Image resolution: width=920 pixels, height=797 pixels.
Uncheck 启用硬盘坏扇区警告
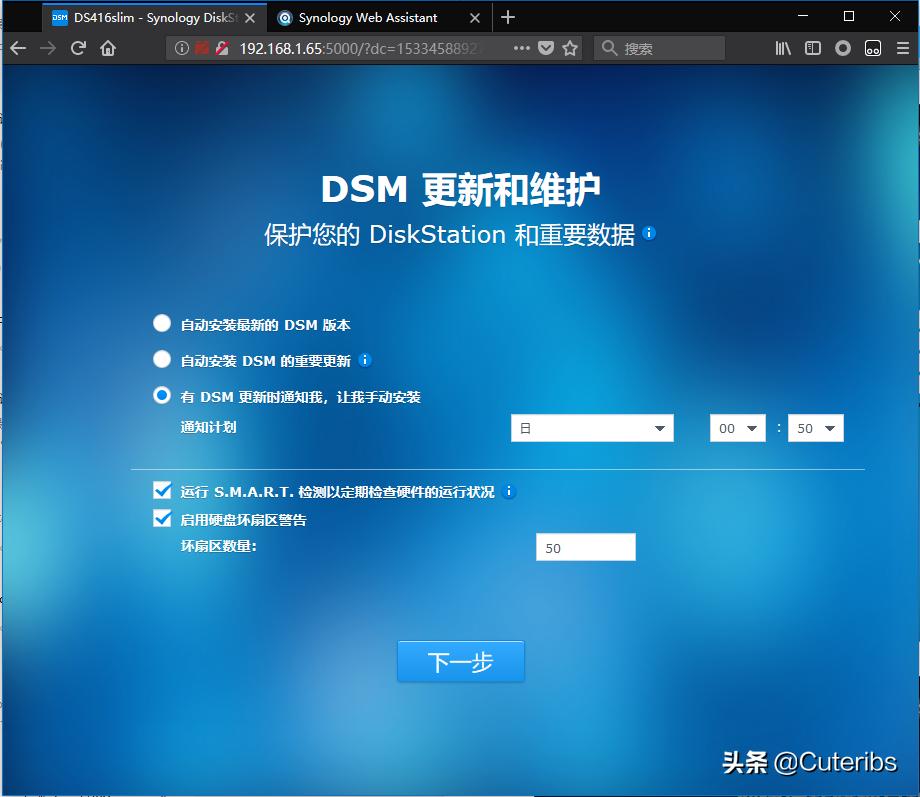pyautogui.click(x=162, y=518)
